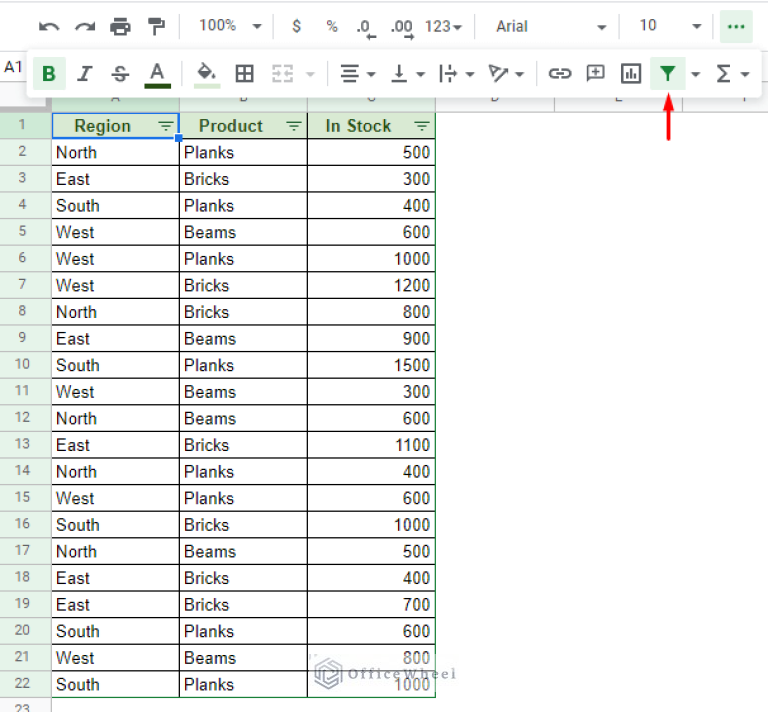
Task: Open the Text wrapping dropdown
Action: pos(456,74)
